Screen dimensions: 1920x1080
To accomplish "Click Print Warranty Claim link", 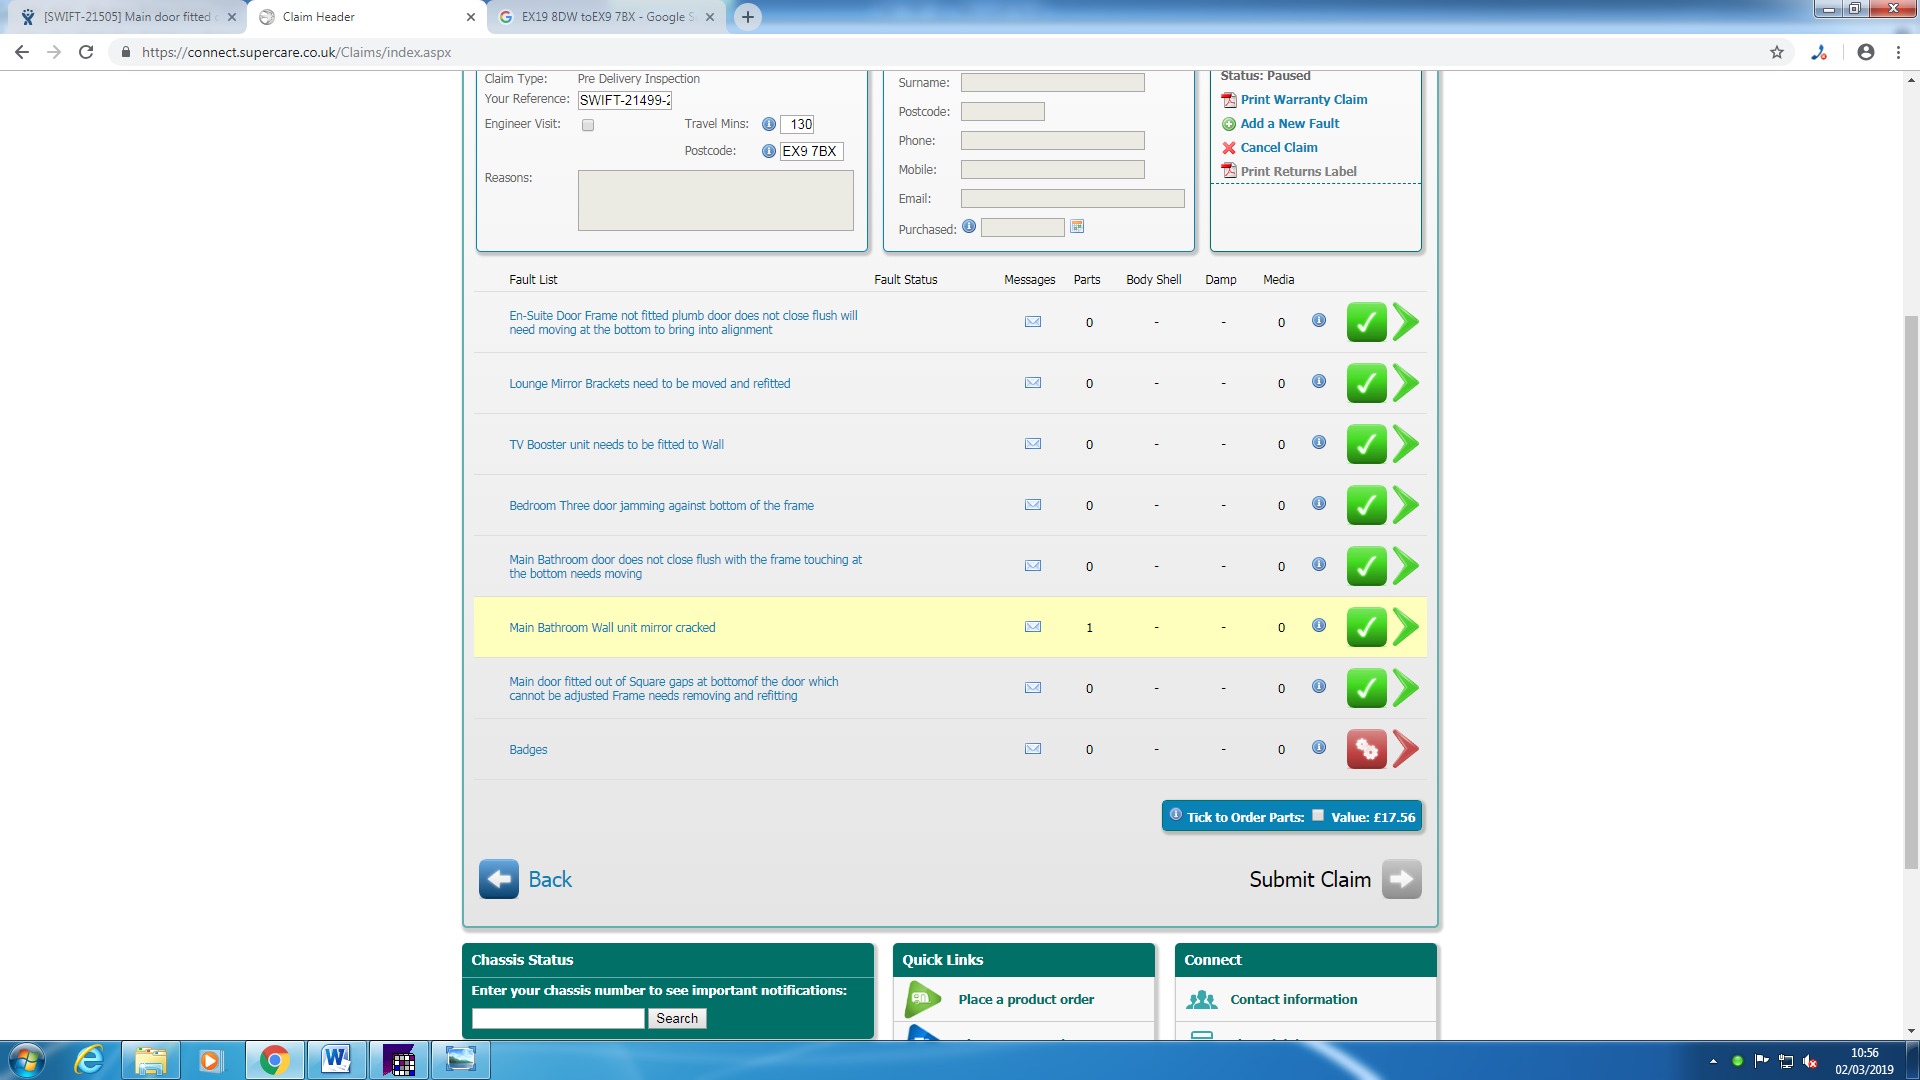I will click(1303, 100).
